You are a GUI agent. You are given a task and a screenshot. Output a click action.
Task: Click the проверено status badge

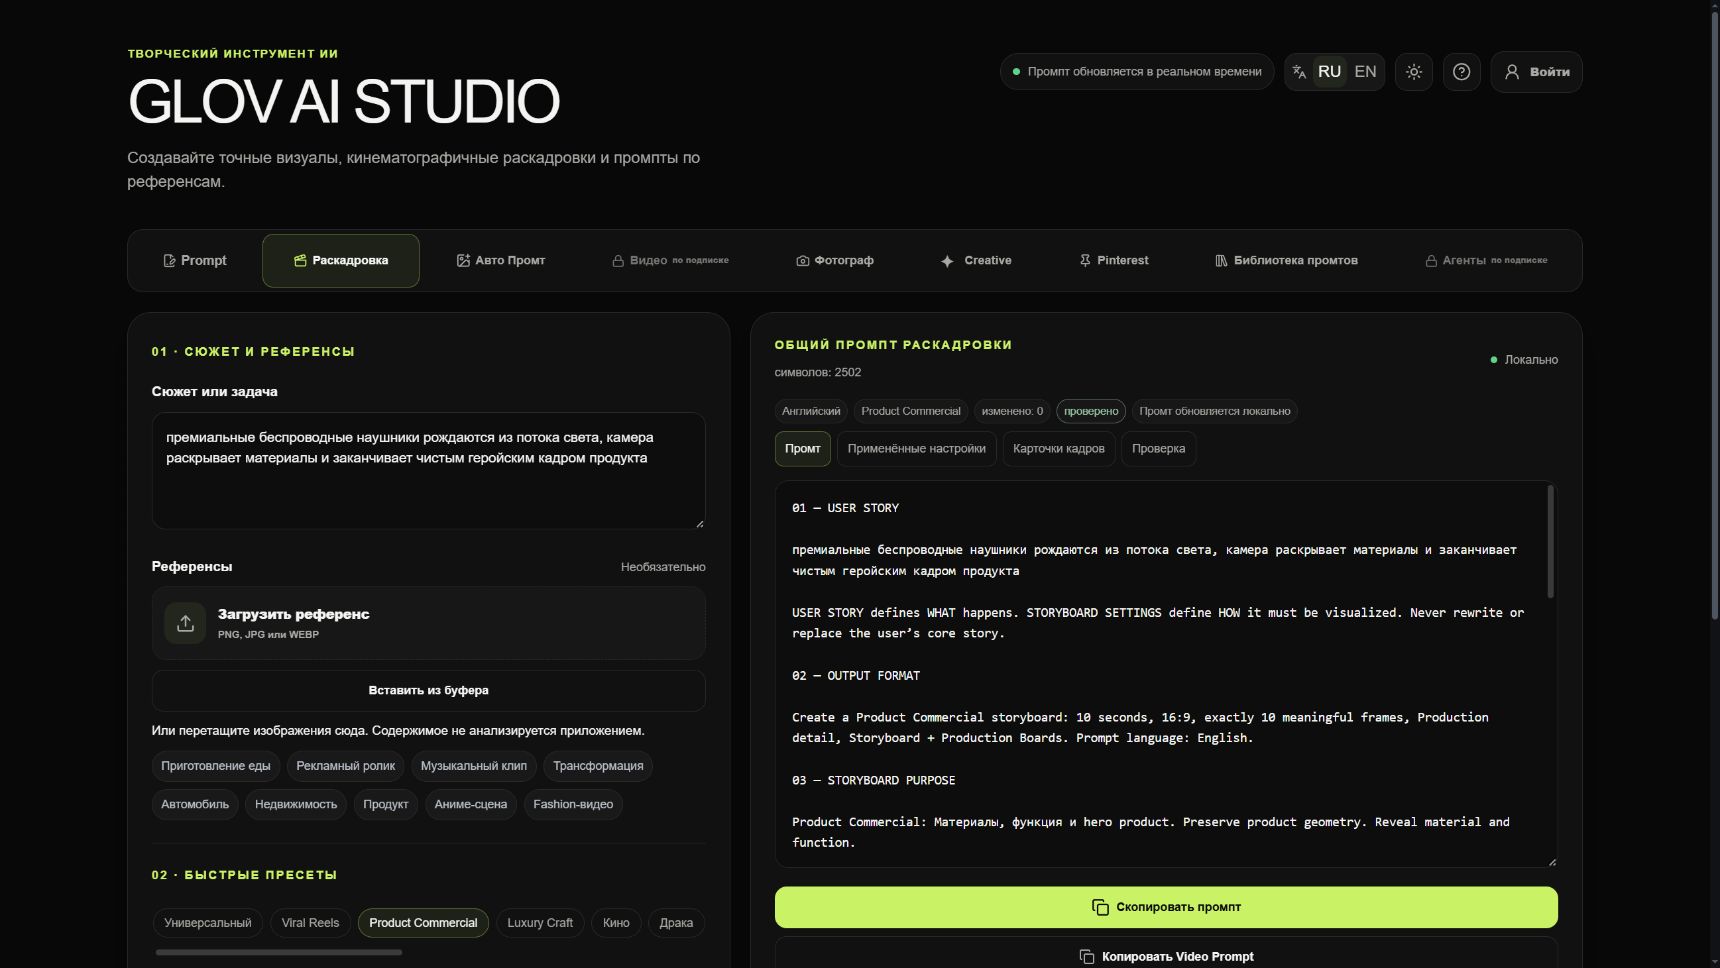(x=1091, y=411)
